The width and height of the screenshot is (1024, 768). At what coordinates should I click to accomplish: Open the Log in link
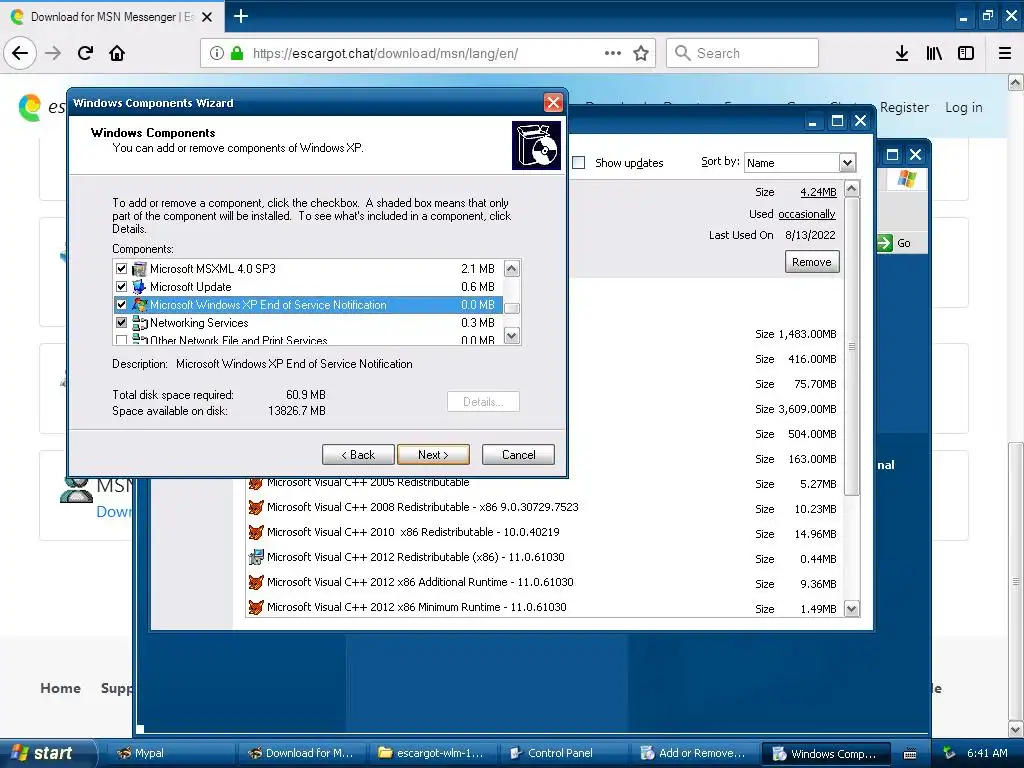[964, 107]
